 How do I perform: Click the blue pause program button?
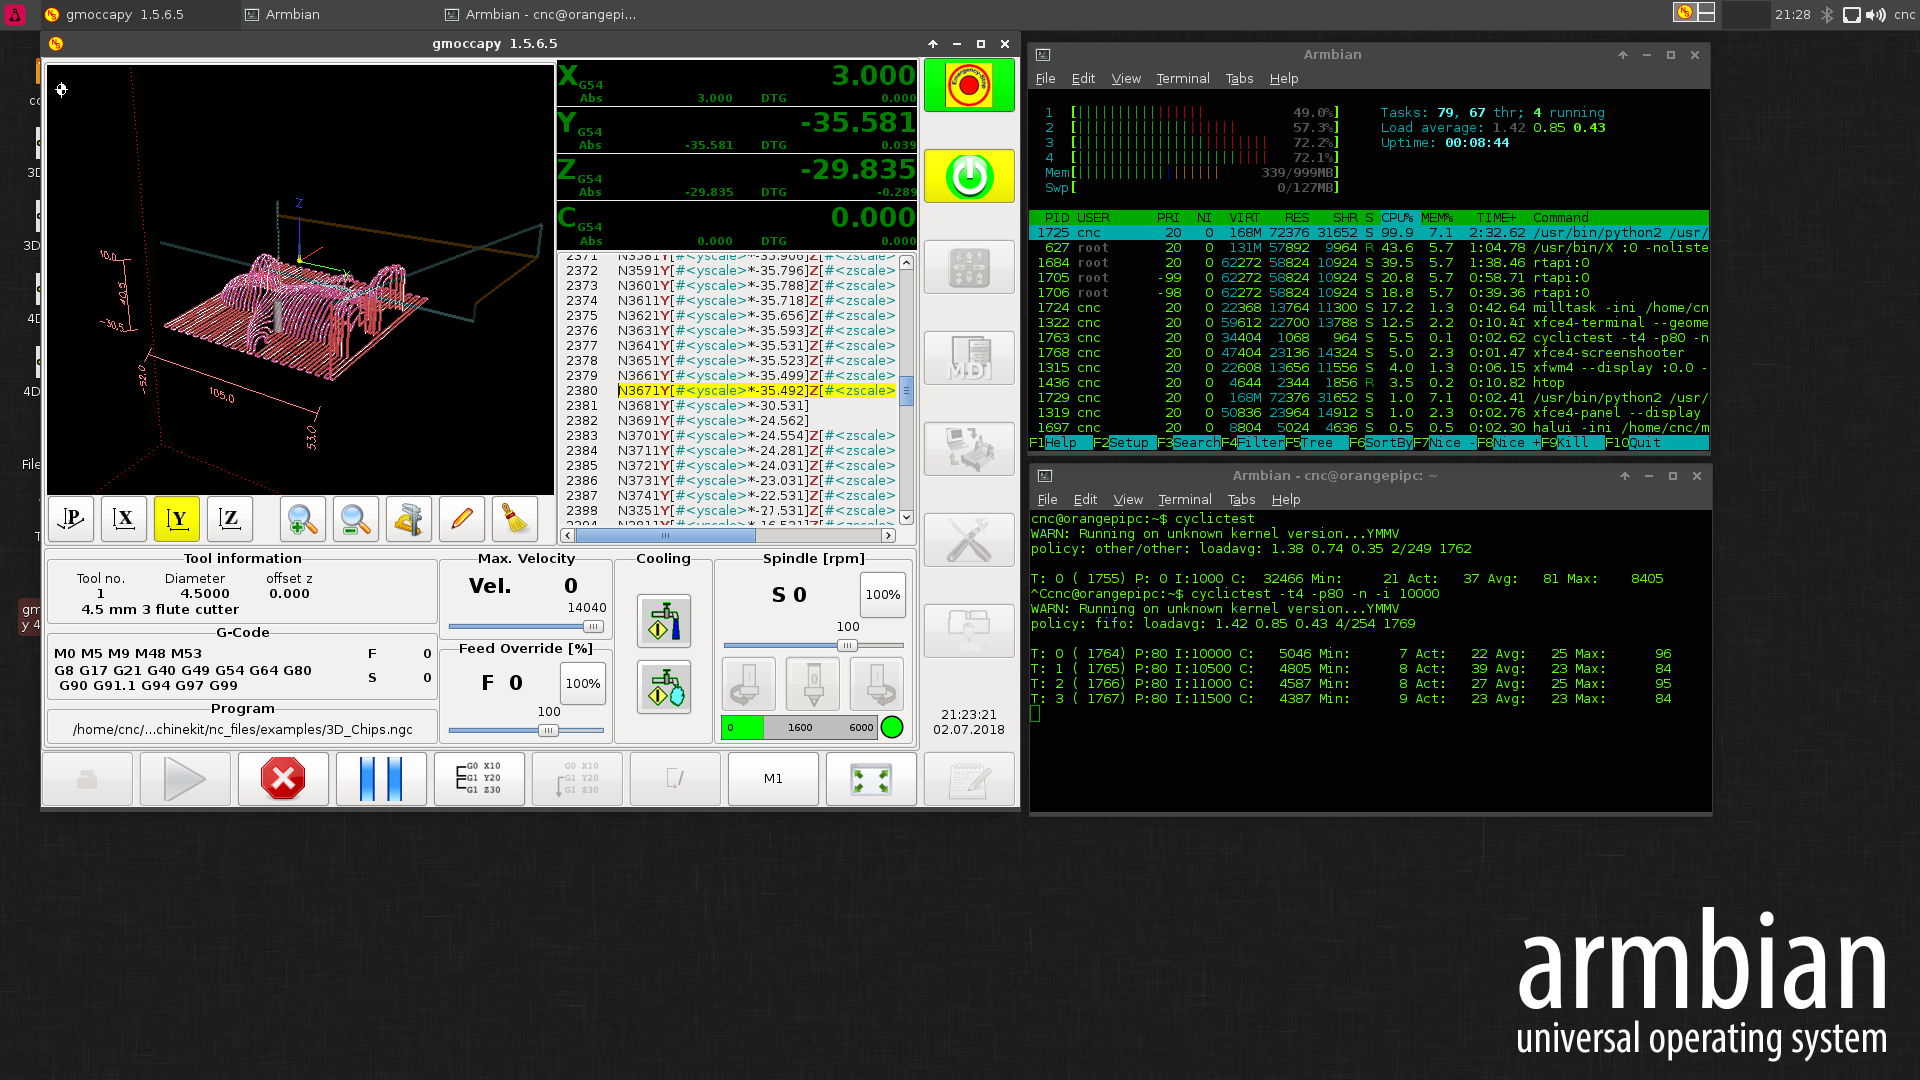click(x=381, y=779)
